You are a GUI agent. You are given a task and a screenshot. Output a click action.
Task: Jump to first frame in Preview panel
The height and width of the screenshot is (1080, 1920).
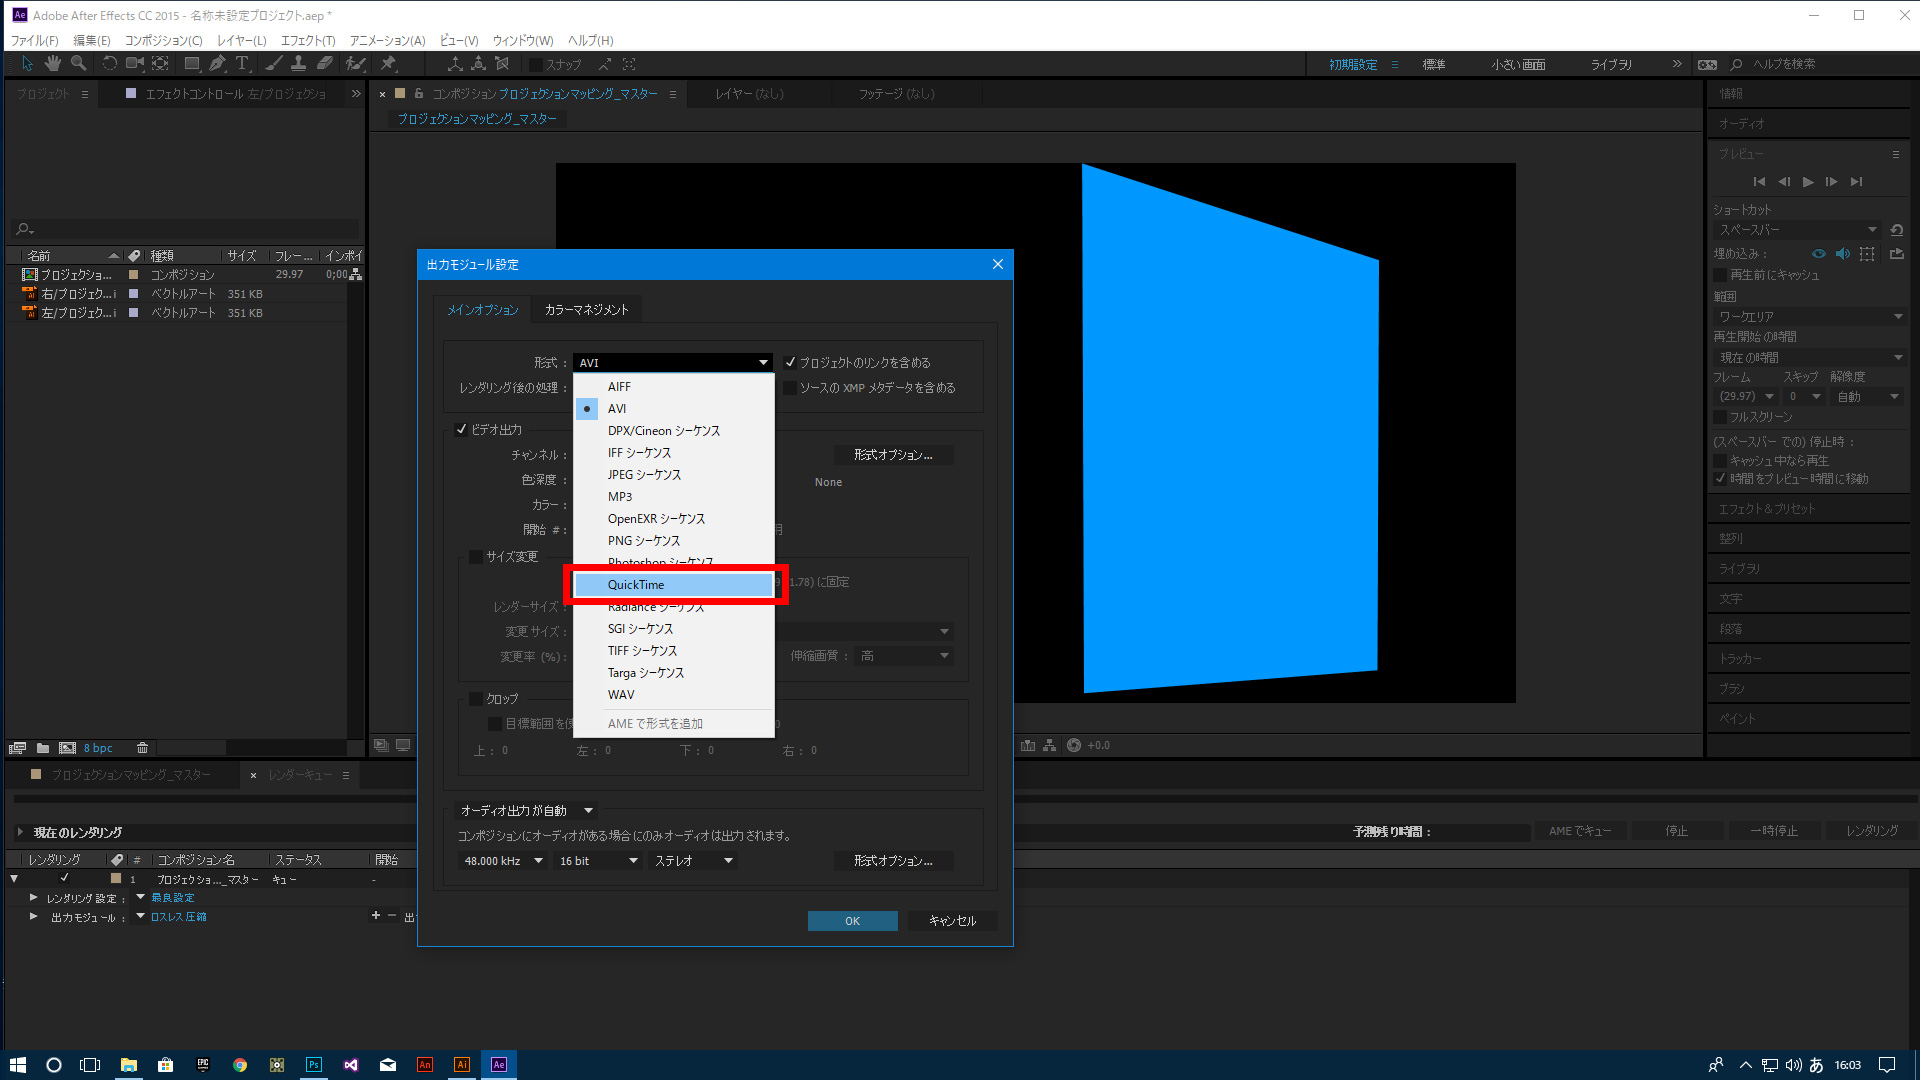click(1760, 182)
